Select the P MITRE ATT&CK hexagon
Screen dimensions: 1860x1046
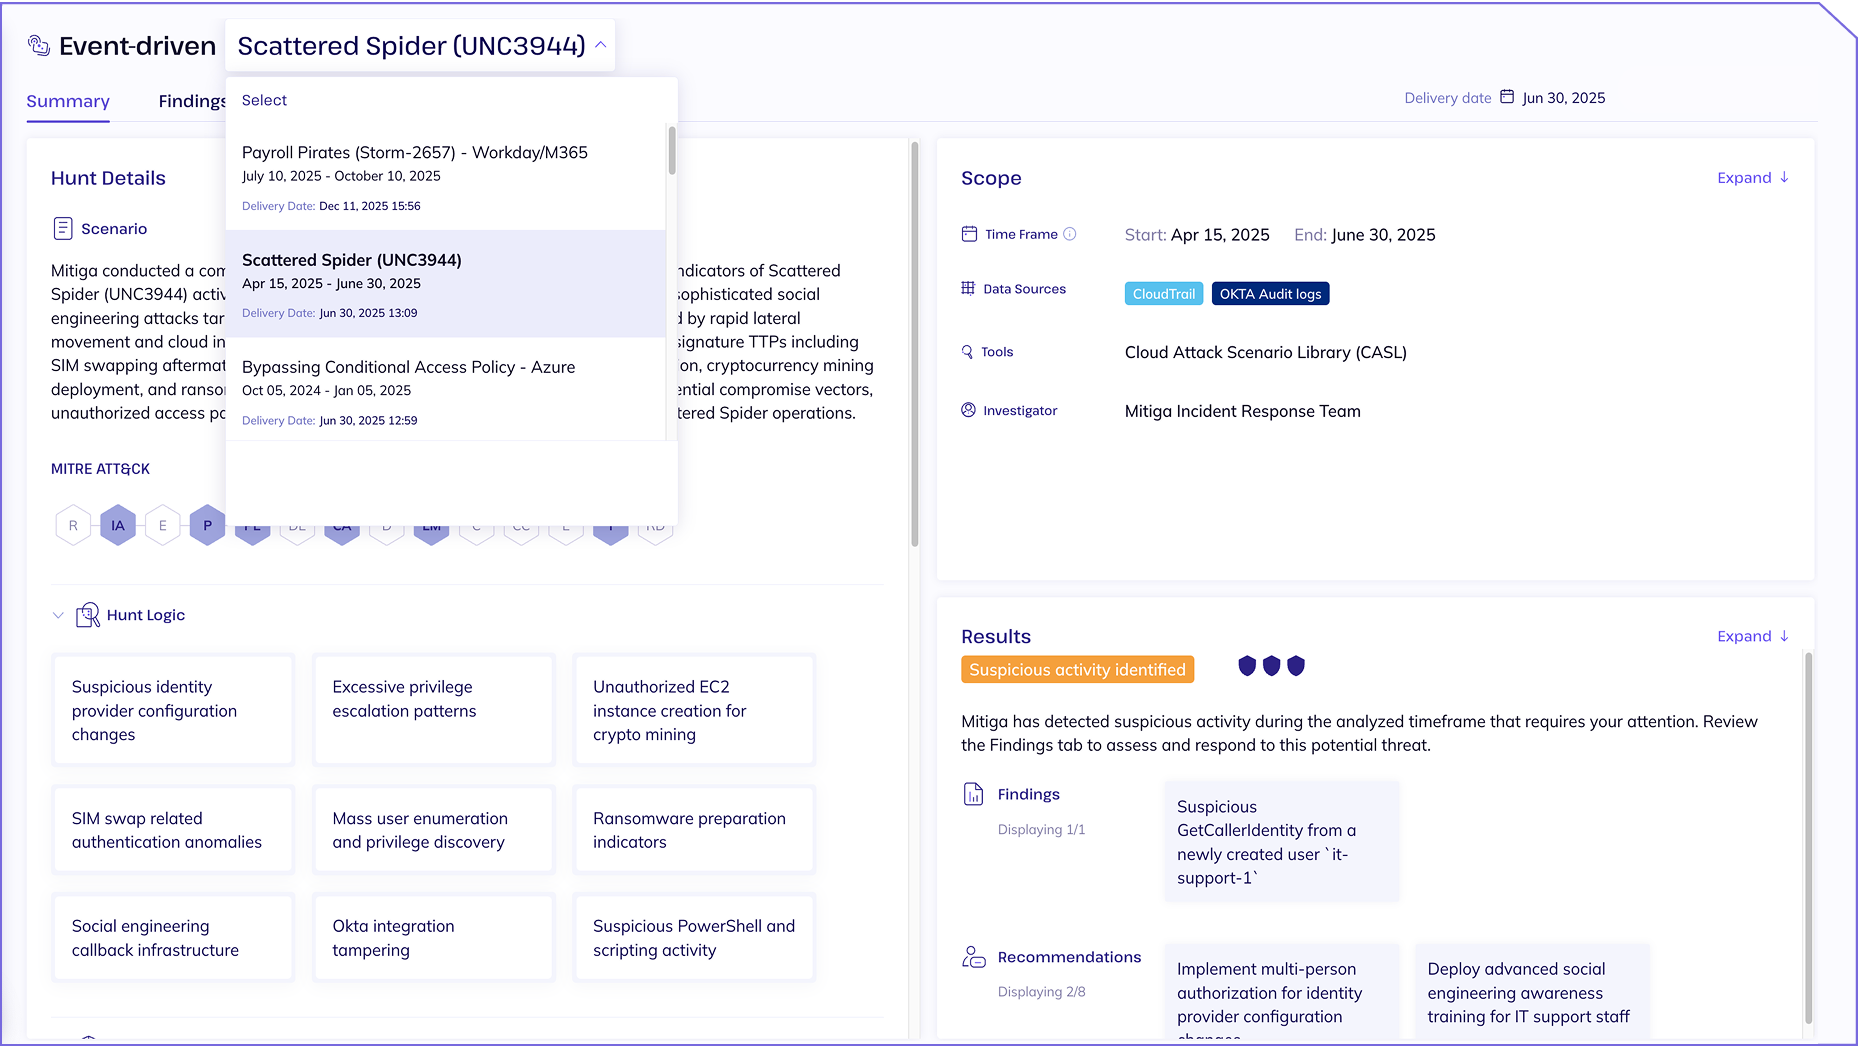click(x=207, y=525)
